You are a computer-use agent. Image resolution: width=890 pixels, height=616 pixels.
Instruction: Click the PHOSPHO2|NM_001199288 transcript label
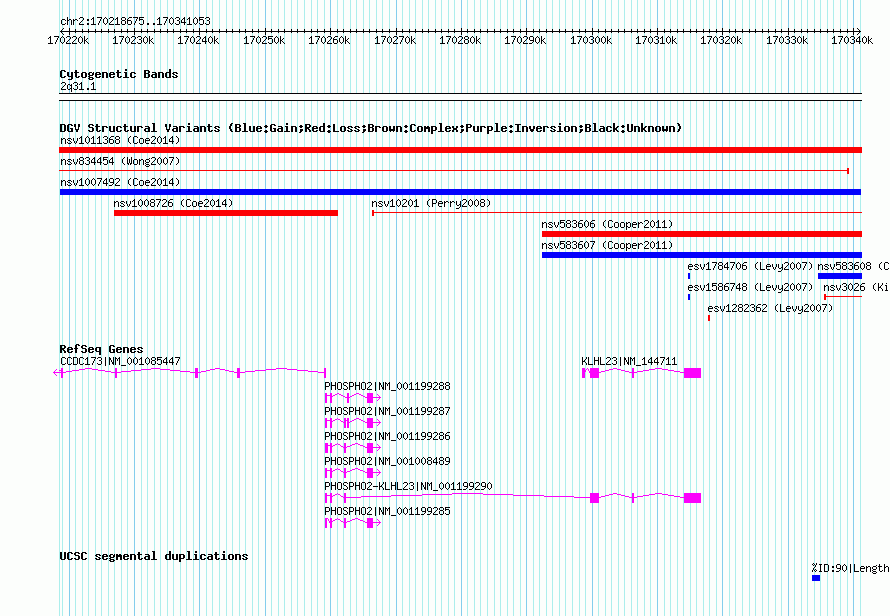(387, 386)
